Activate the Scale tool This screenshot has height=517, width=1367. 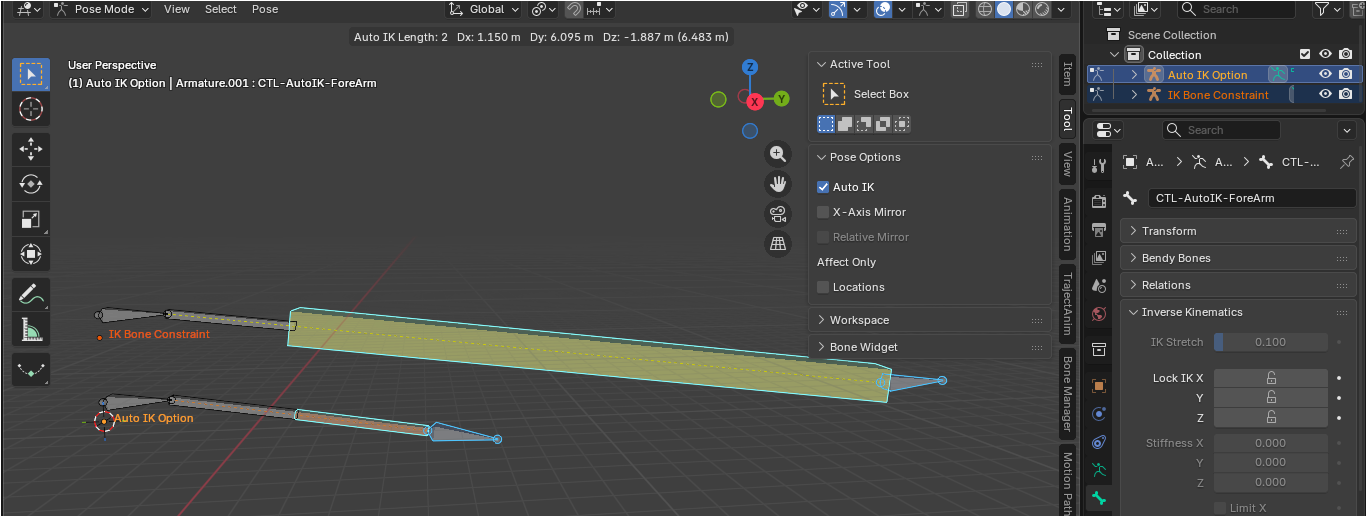(31, 219)
